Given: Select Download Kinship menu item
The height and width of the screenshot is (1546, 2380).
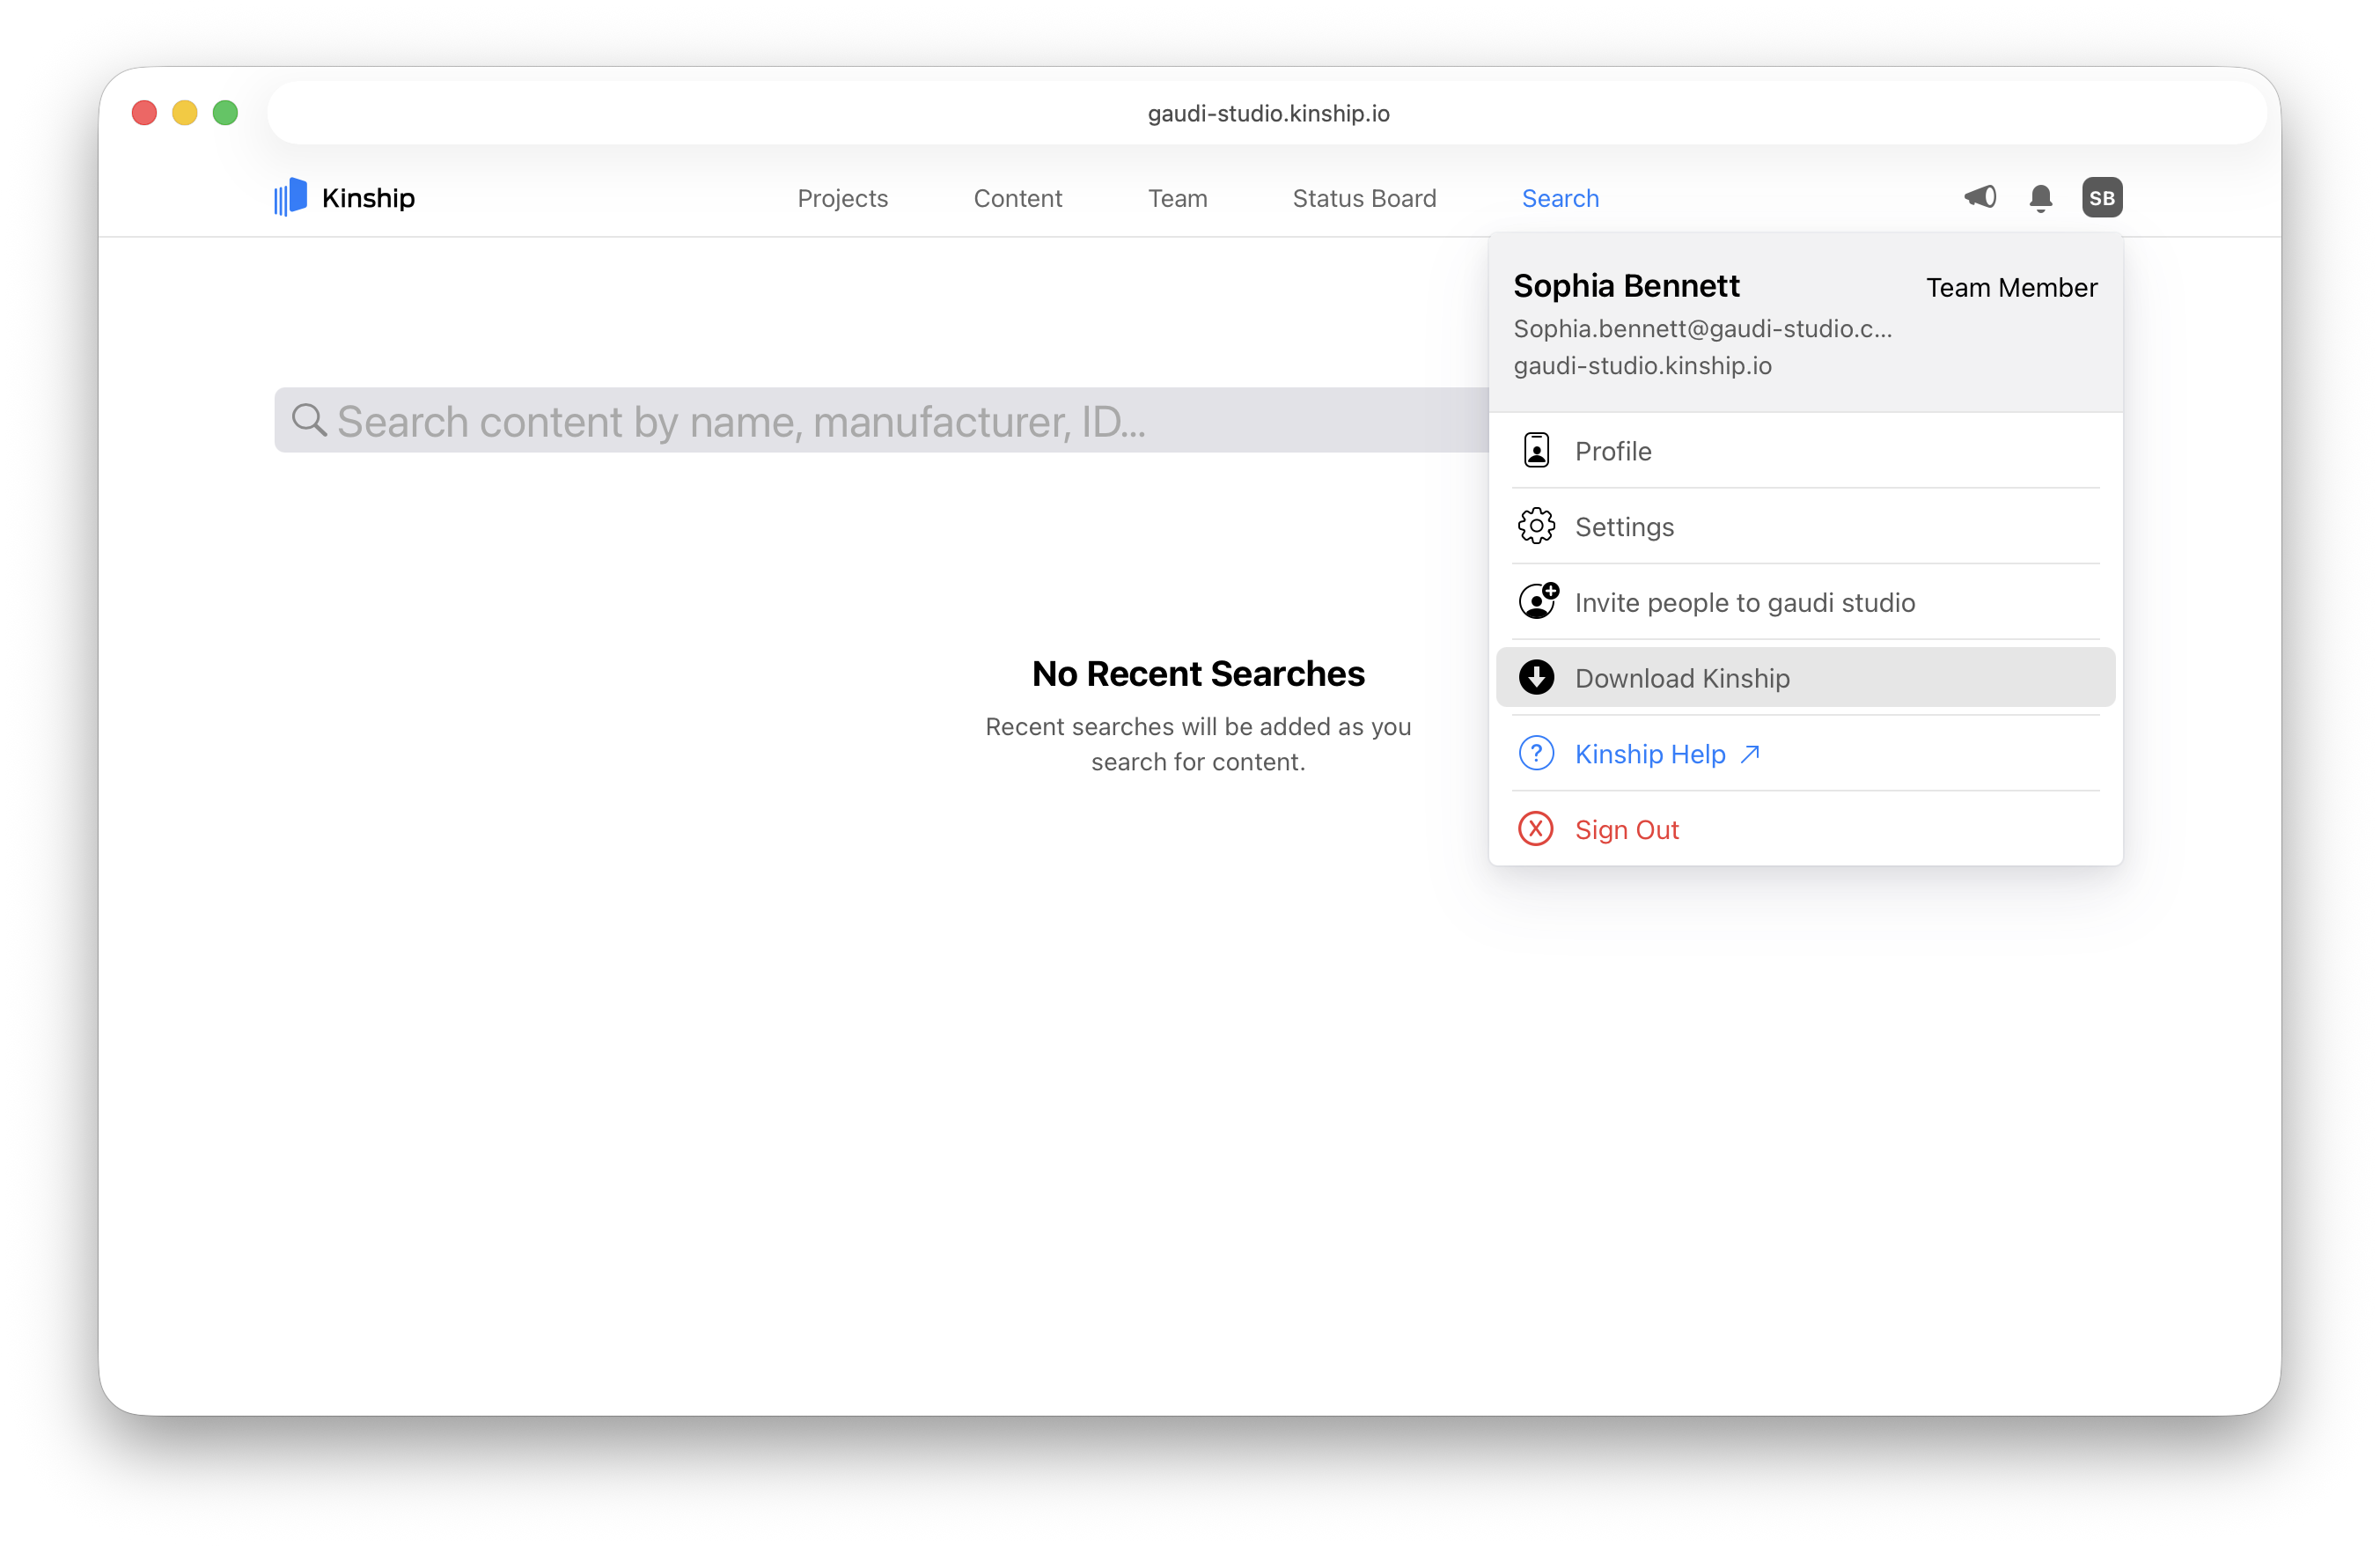Looking at the screenshot, I should tap(1682, 678).
